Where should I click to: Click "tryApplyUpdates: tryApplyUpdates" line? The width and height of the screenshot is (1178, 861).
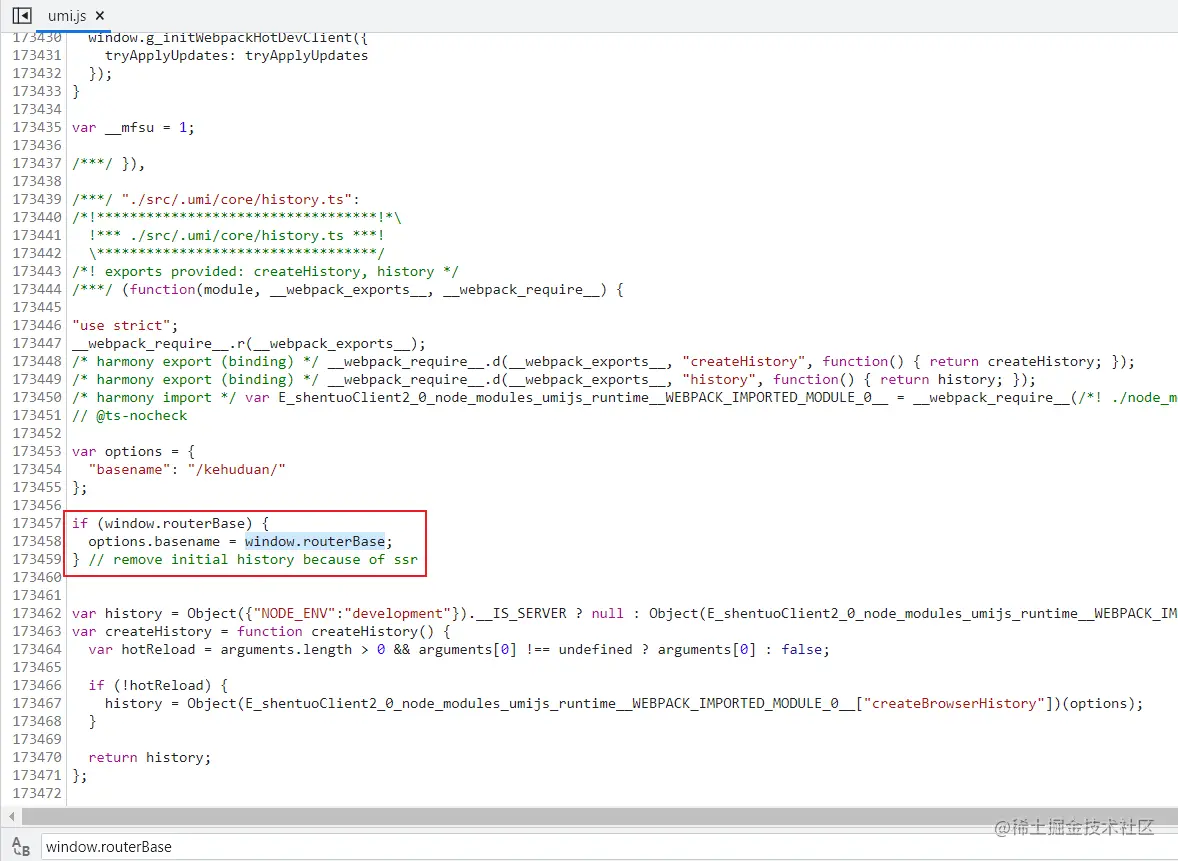click(237, 55)
